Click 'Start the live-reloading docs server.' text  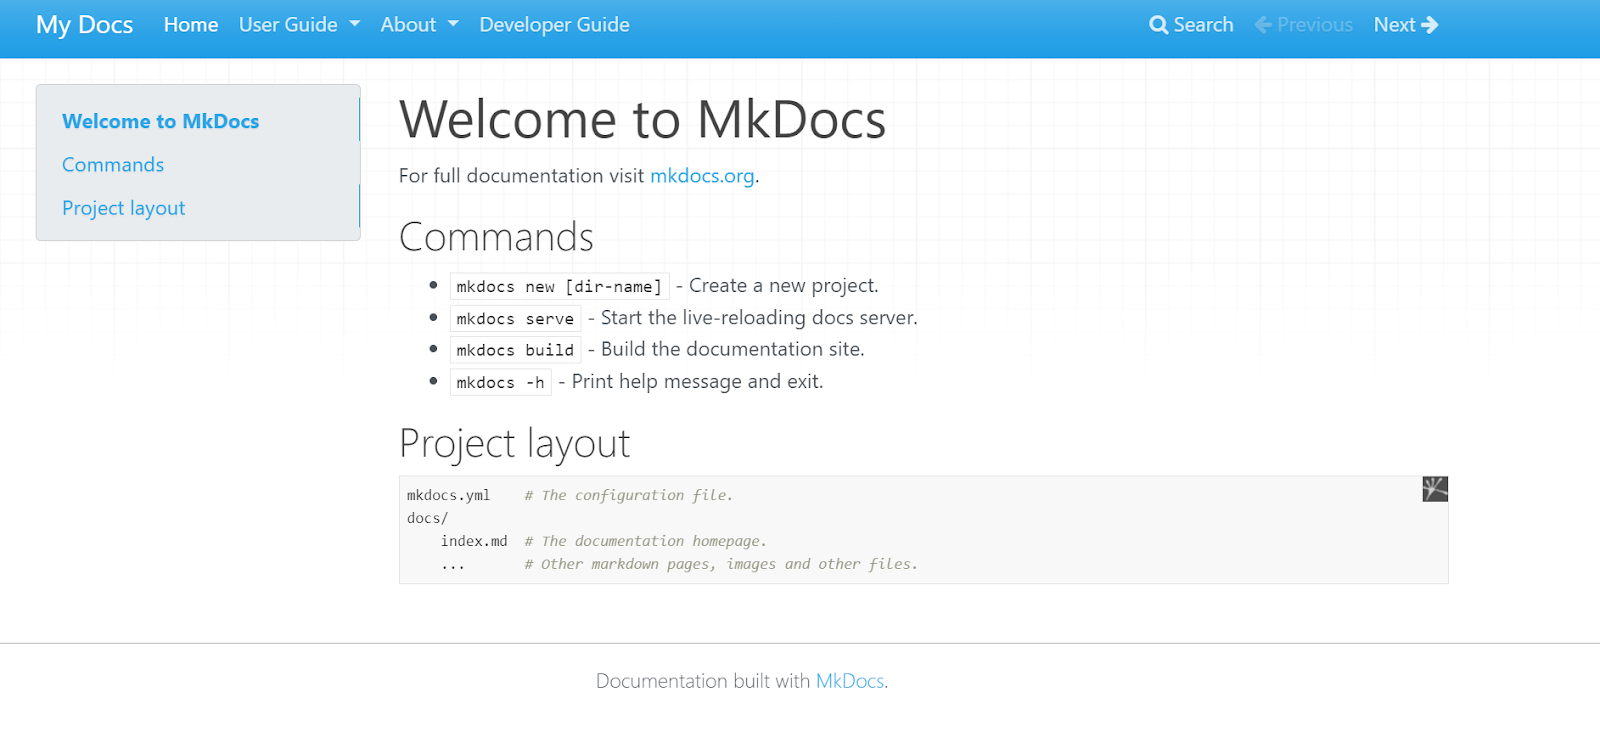pos(759,318)
